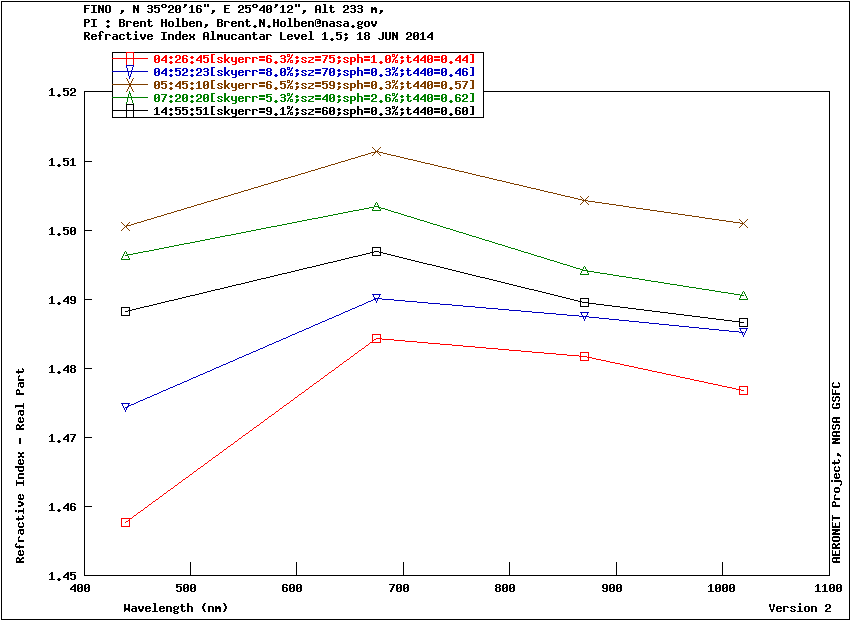Click the Version 2 text
Viewport: 850px width, 620px height.
pos(799,607)
